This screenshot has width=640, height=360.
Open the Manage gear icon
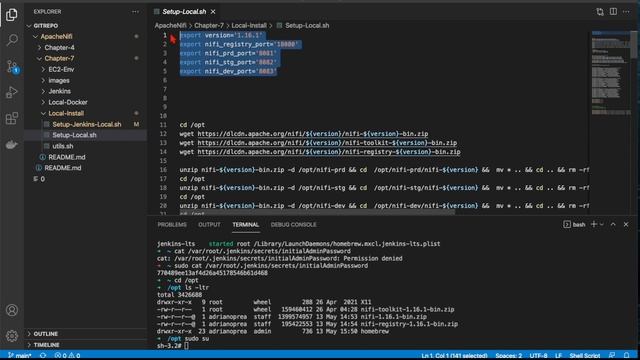pos(12,336)
